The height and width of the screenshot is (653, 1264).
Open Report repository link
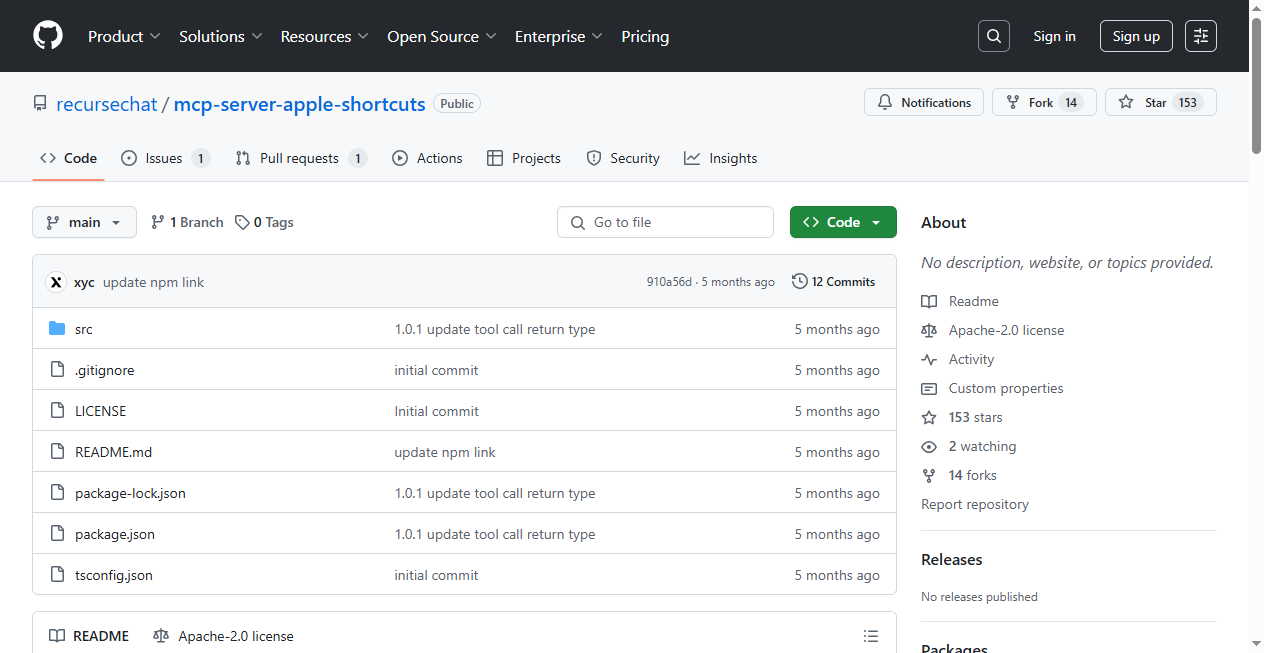pyautogui.click(x=975, y=504)
